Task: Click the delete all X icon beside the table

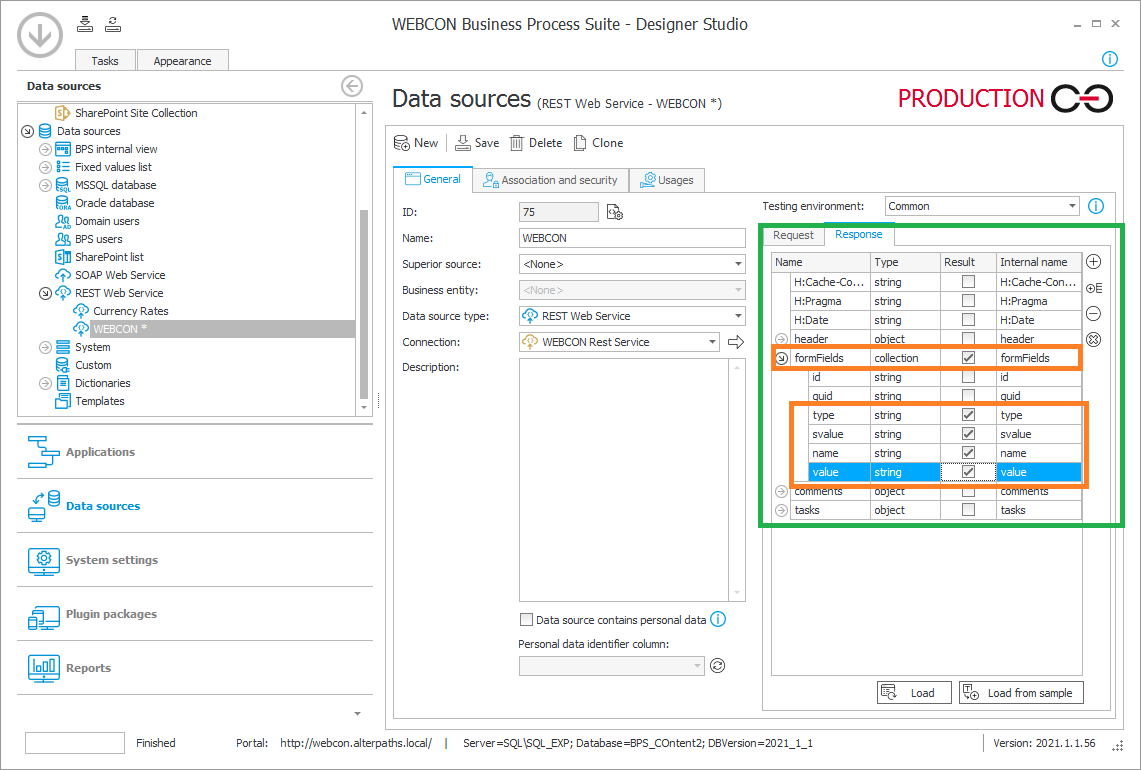Action: point(1093,339)
